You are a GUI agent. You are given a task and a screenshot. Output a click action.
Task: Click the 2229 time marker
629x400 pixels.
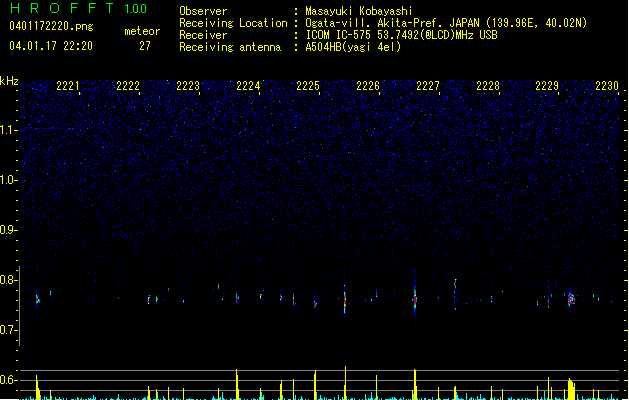(x=547, y=85)
